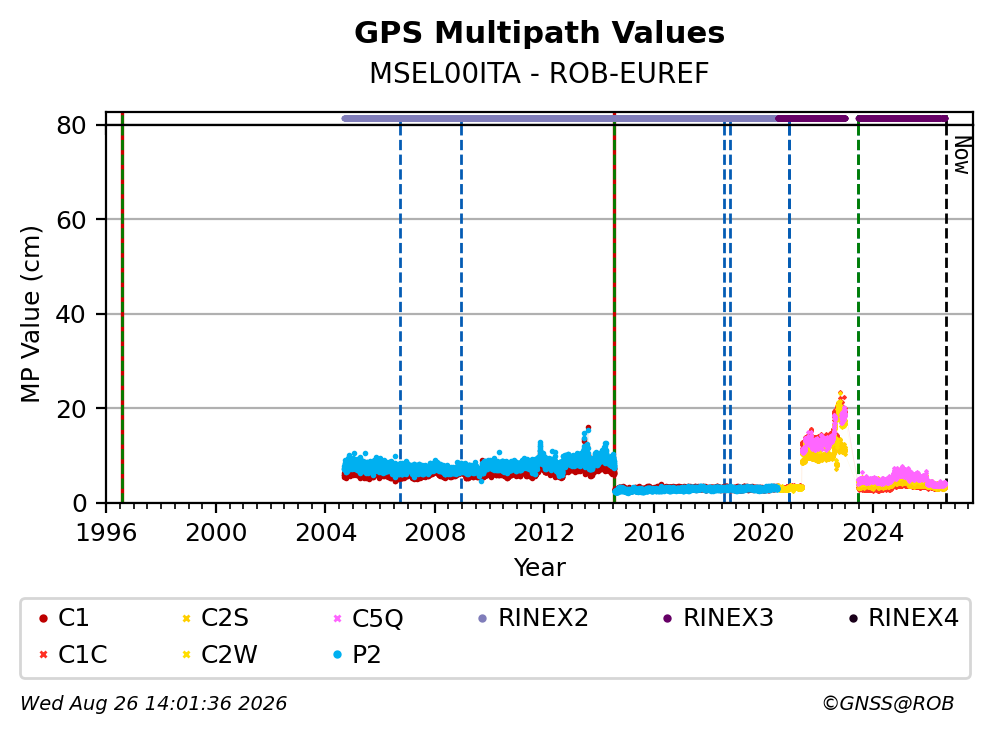Click the red-green vertical line at 2014
This screenshot has width=992, height=734.
click(x=614, y=308)
